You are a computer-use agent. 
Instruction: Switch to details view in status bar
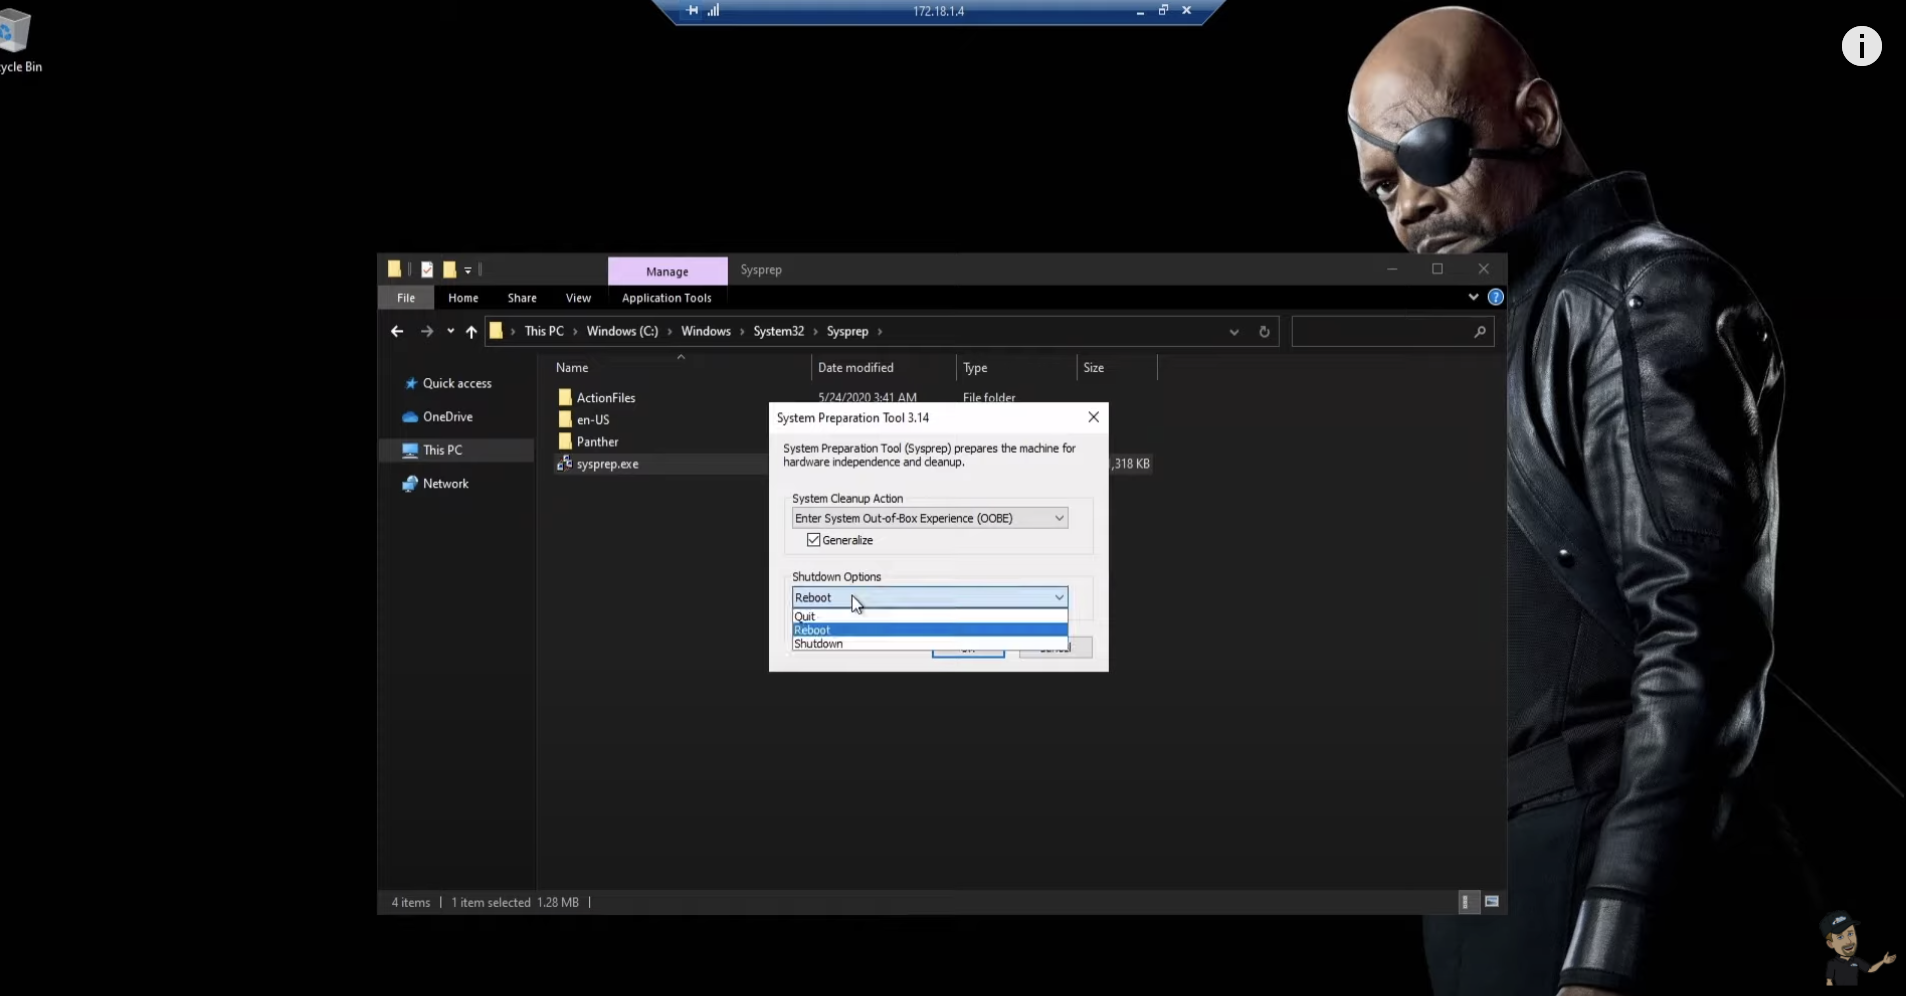pyautogui.click(x=1466, y=902)
